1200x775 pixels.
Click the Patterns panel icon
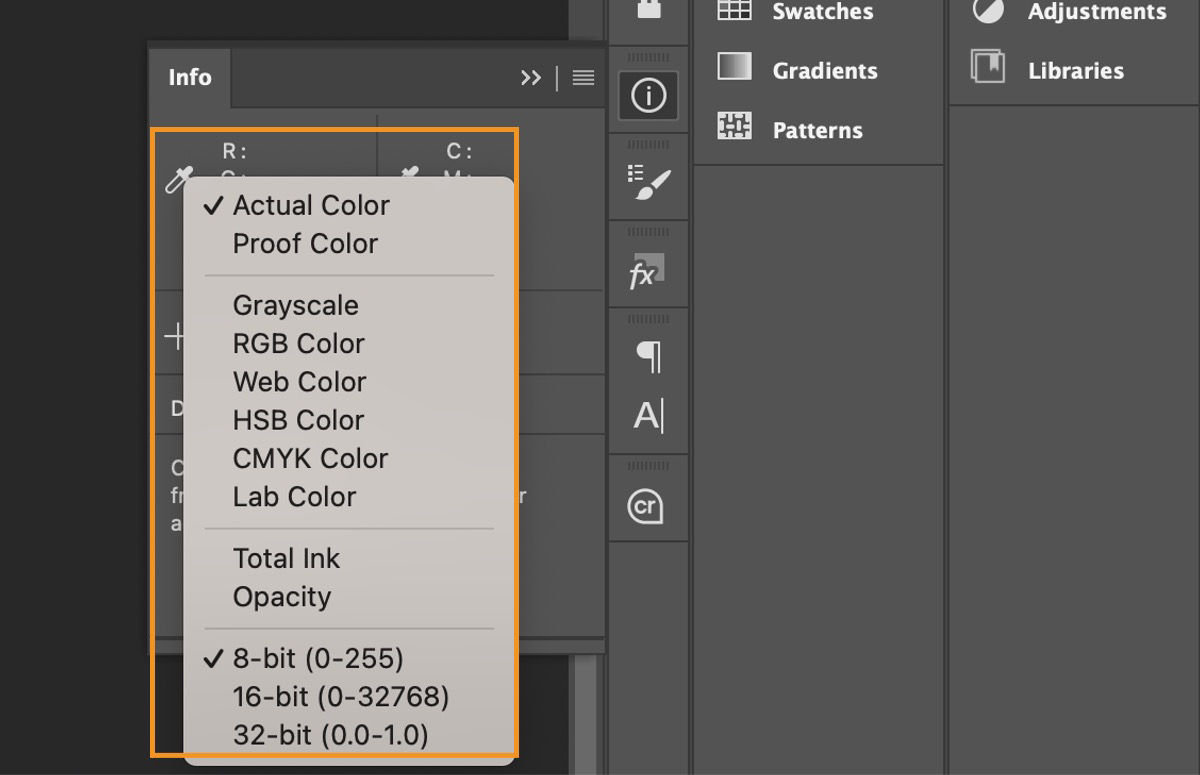click(x=734, y=127)
